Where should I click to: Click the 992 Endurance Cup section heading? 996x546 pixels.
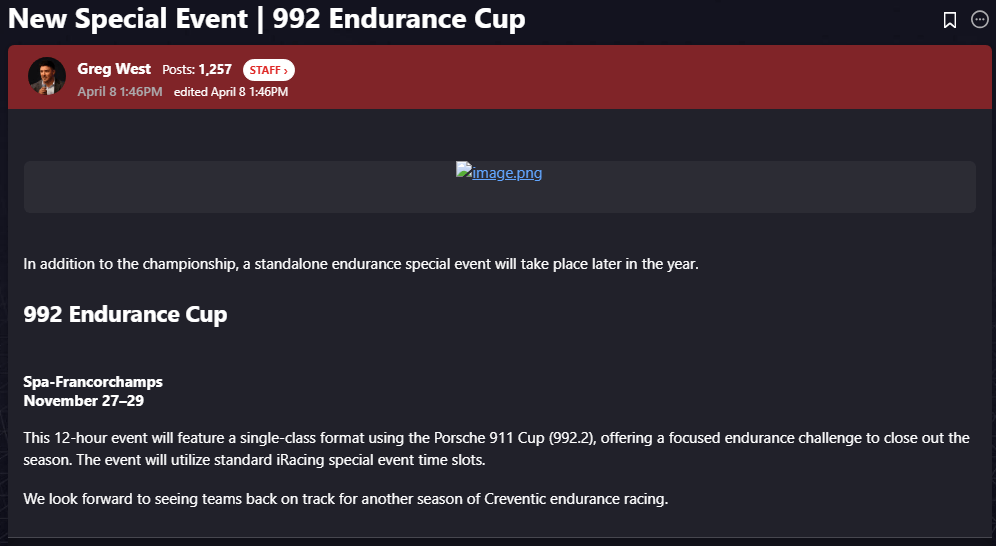click(125, 314)
